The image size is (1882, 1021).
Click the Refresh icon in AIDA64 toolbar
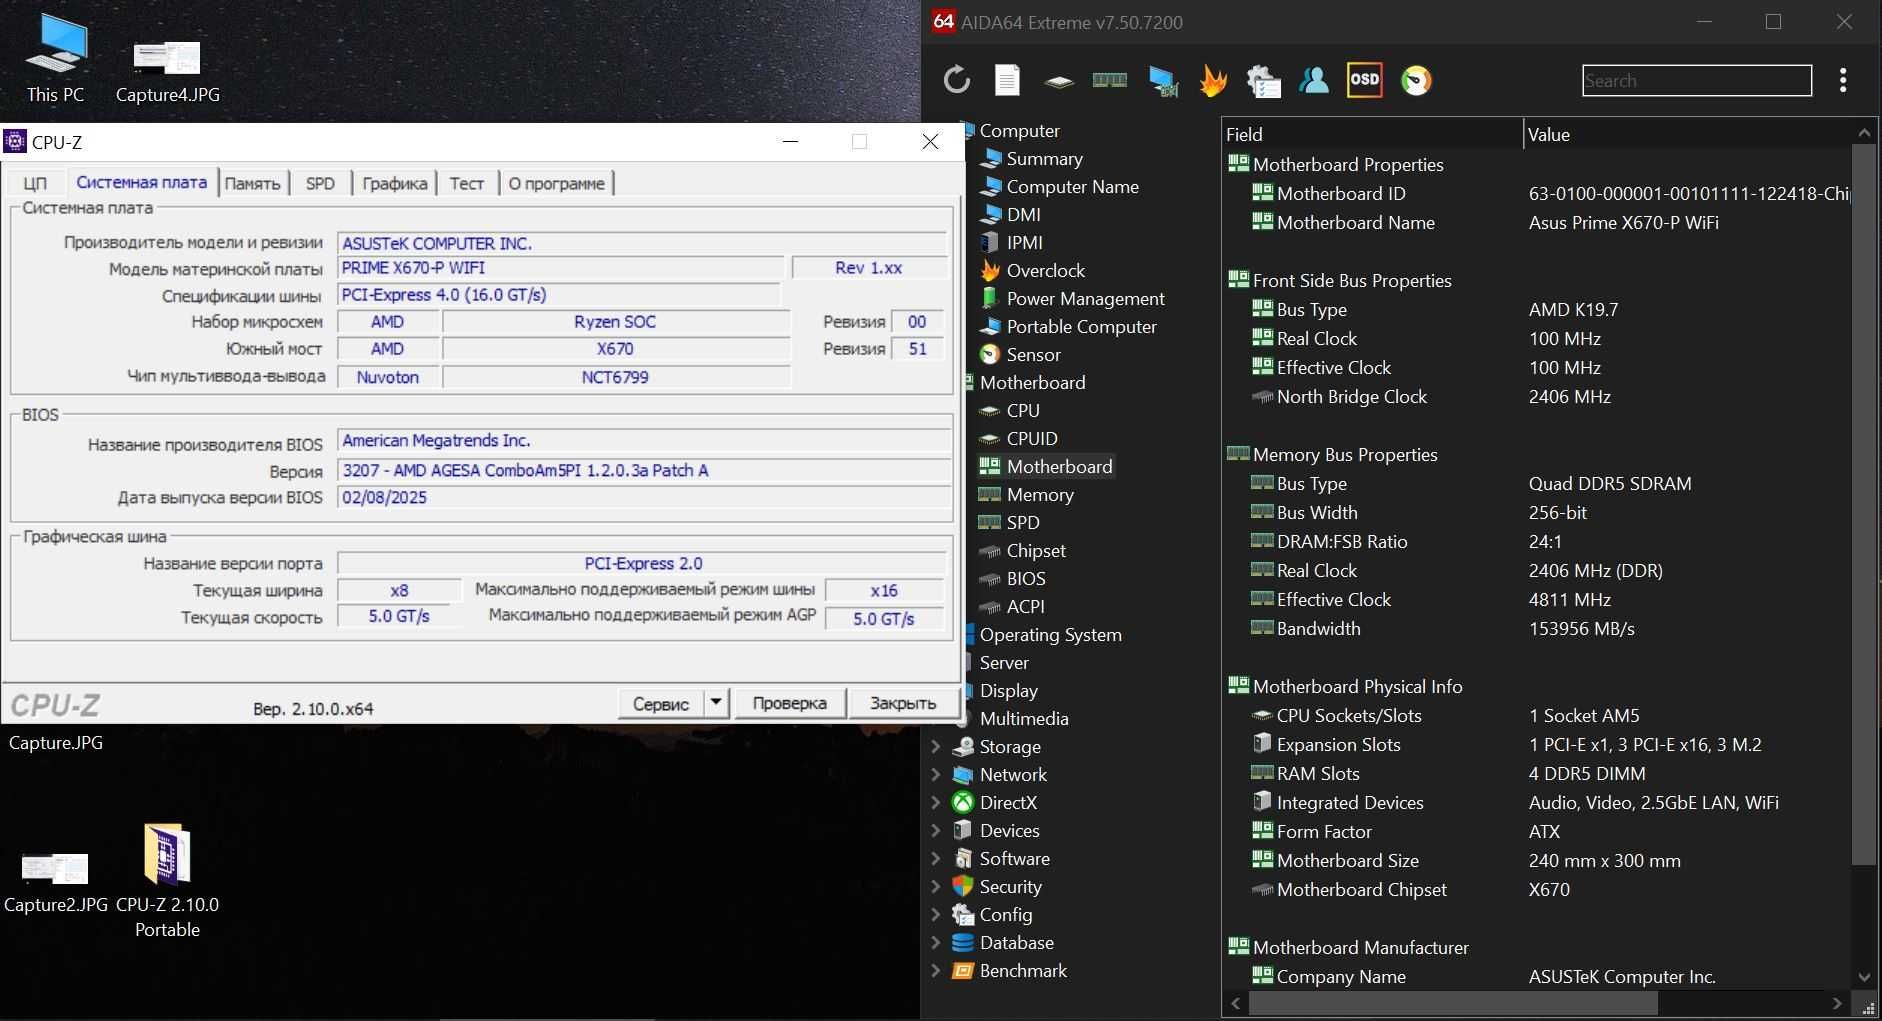click(x=957, y=80)
